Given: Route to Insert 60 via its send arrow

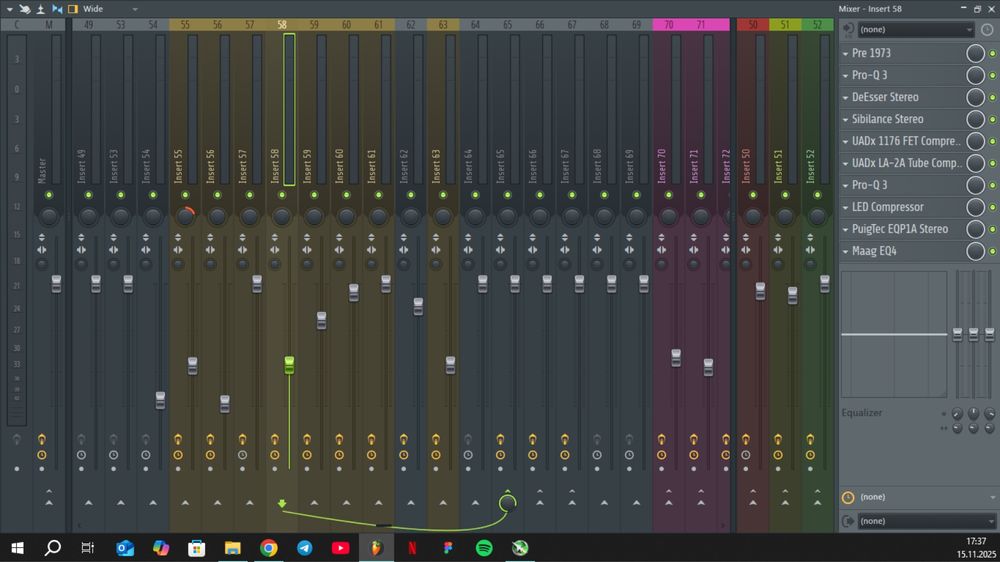Looking at the screenshot, I should click(346, 503).
